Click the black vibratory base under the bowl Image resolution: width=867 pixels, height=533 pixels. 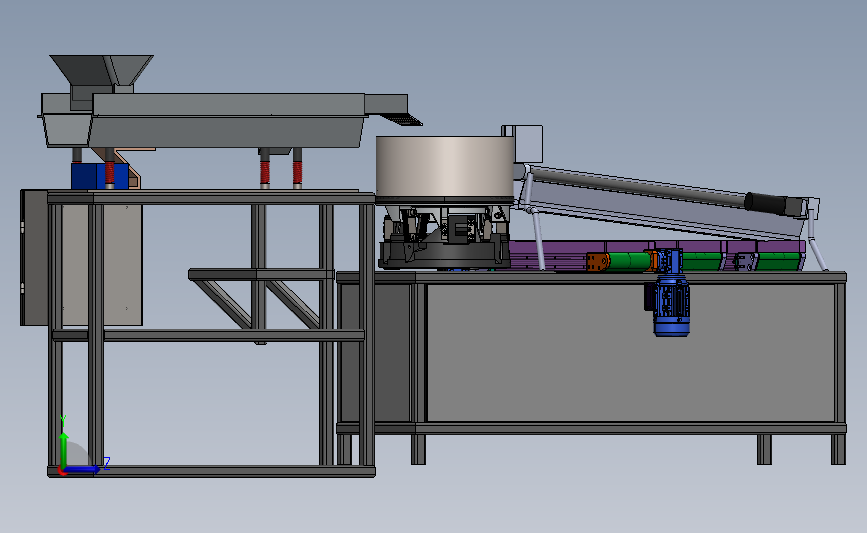444,255
